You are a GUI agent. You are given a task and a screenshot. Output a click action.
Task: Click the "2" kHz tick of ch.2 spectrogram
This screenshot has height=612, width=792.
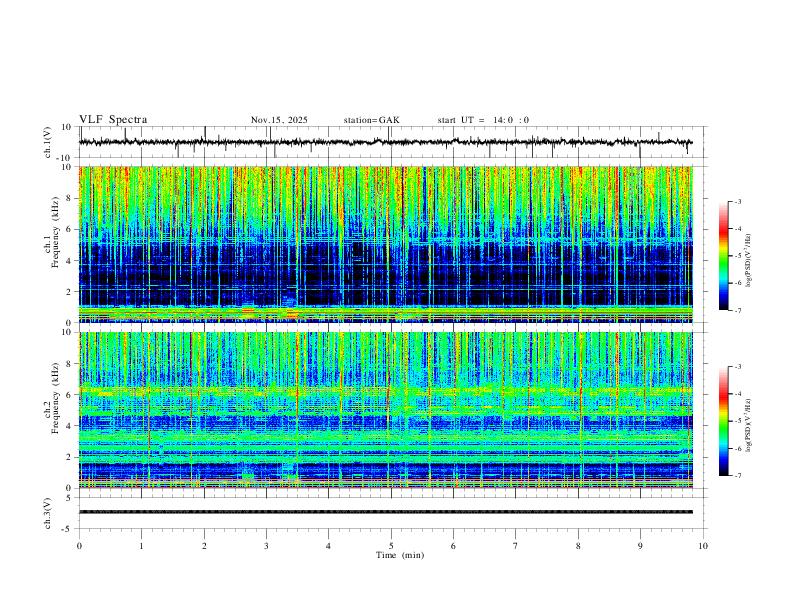pos(69,457)
